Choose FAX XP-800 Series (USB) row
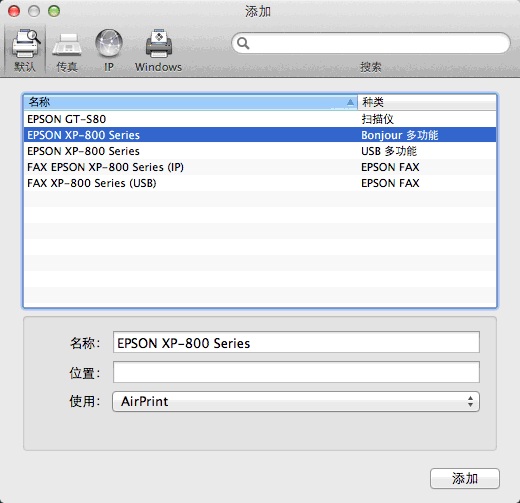Screen dimensions: 520x503 (x=260, y=183)
